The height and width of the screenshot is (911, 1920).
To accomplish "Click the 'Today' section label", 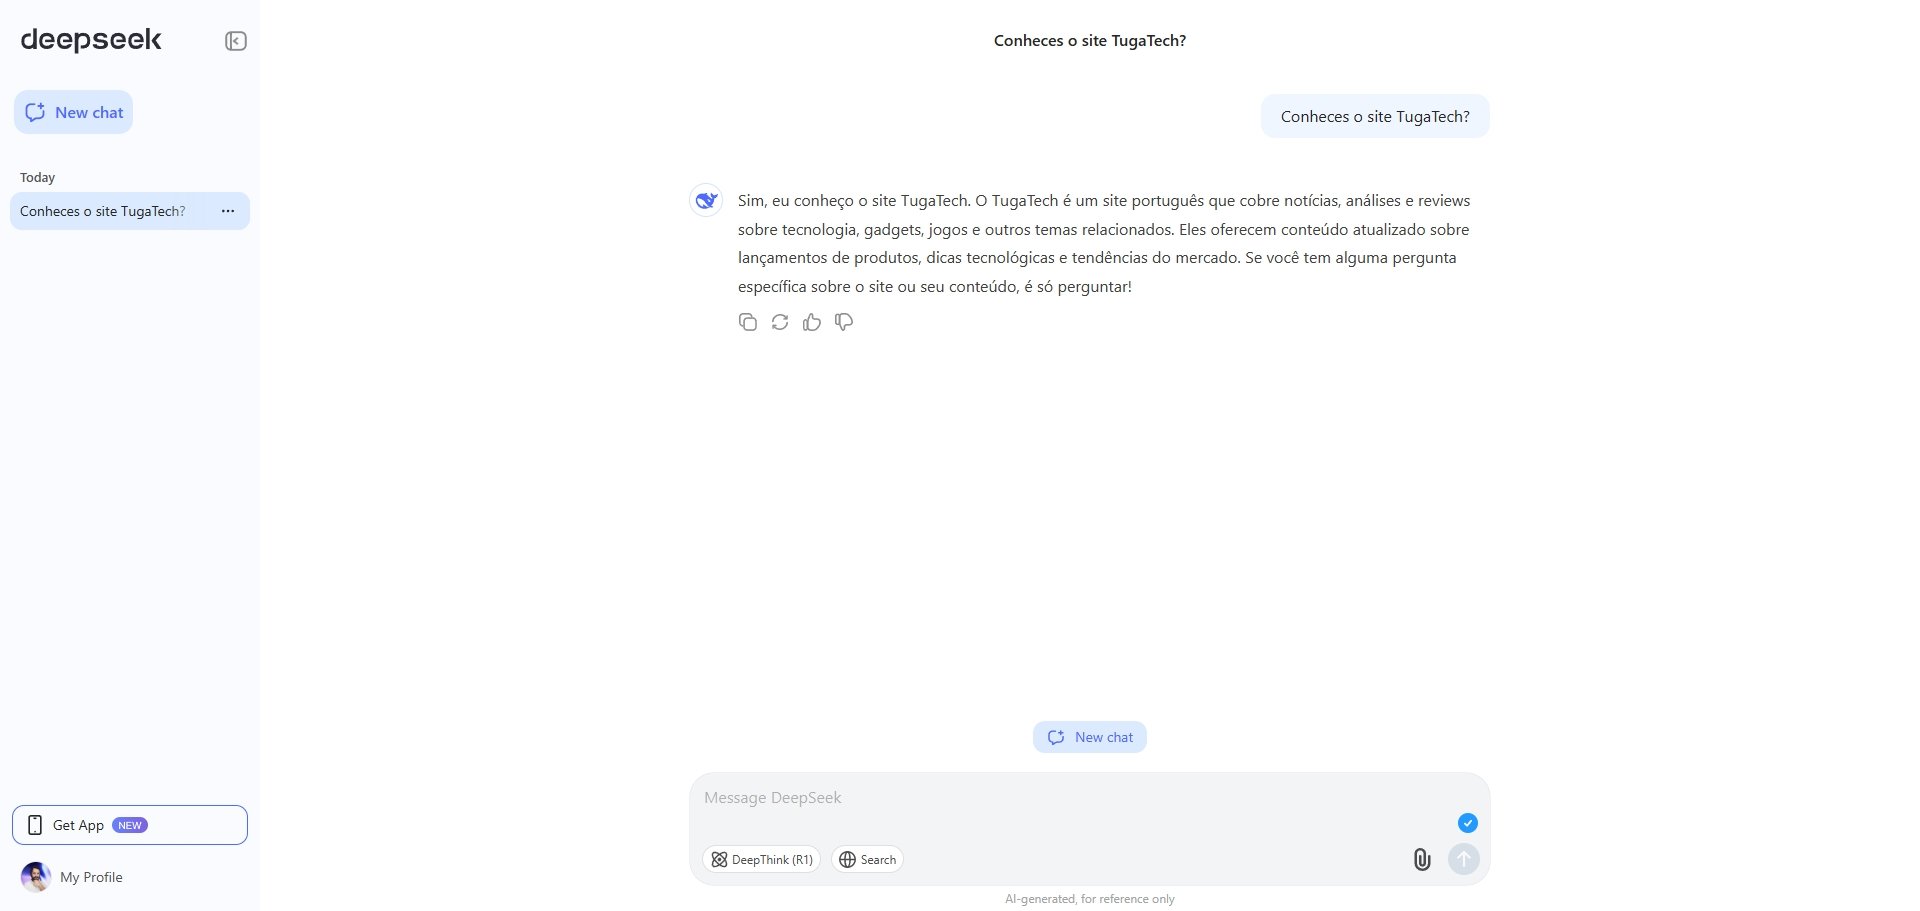I will click(x=38, y=177).
